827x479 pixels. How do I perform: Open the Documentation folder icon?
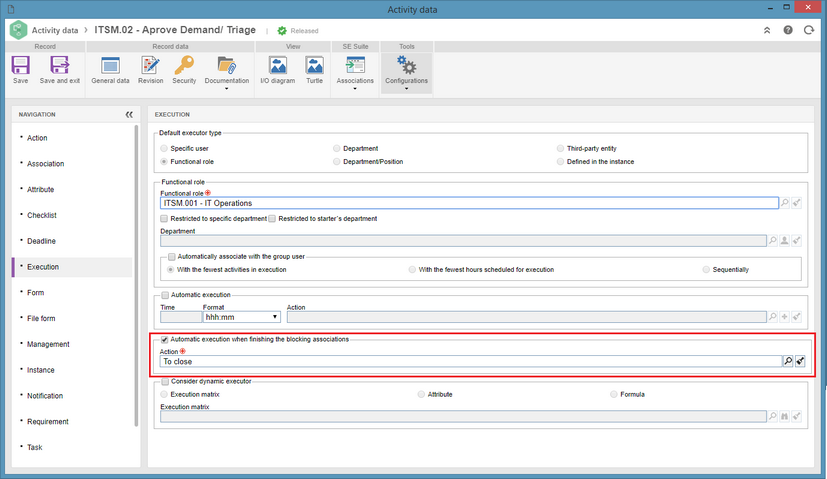227,65
